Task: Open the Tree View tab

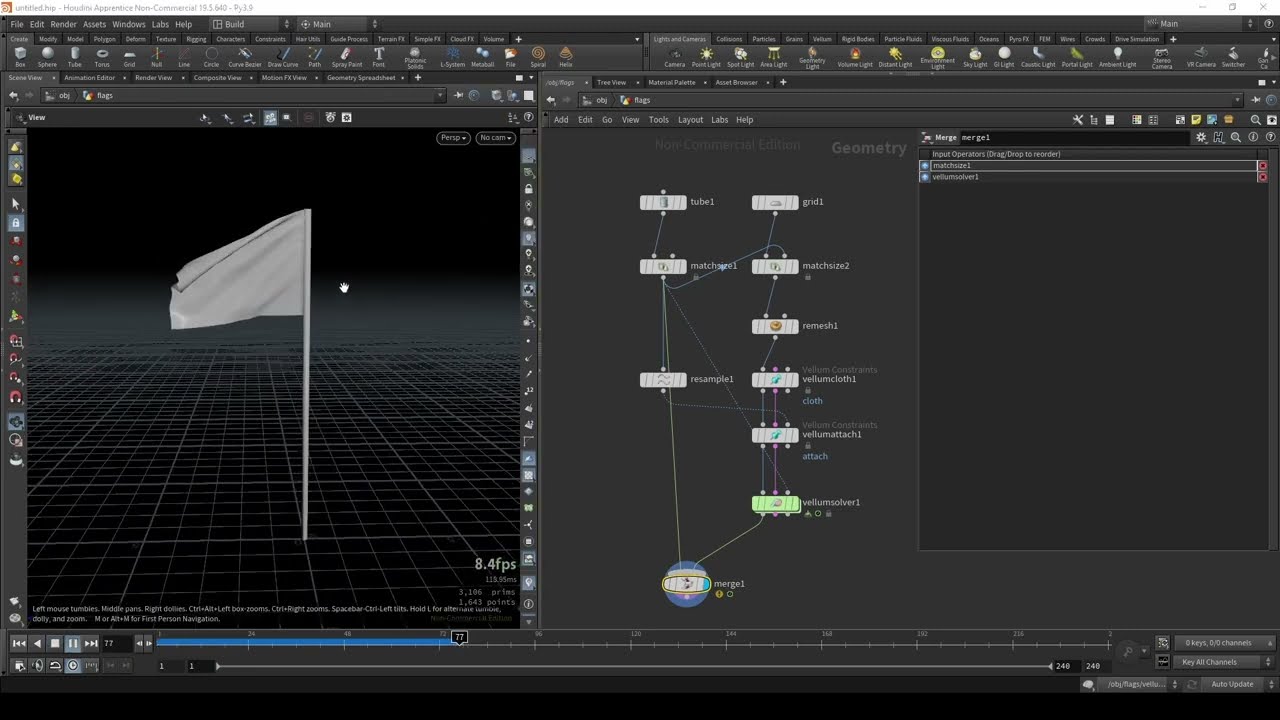Action: click(611, 82)
